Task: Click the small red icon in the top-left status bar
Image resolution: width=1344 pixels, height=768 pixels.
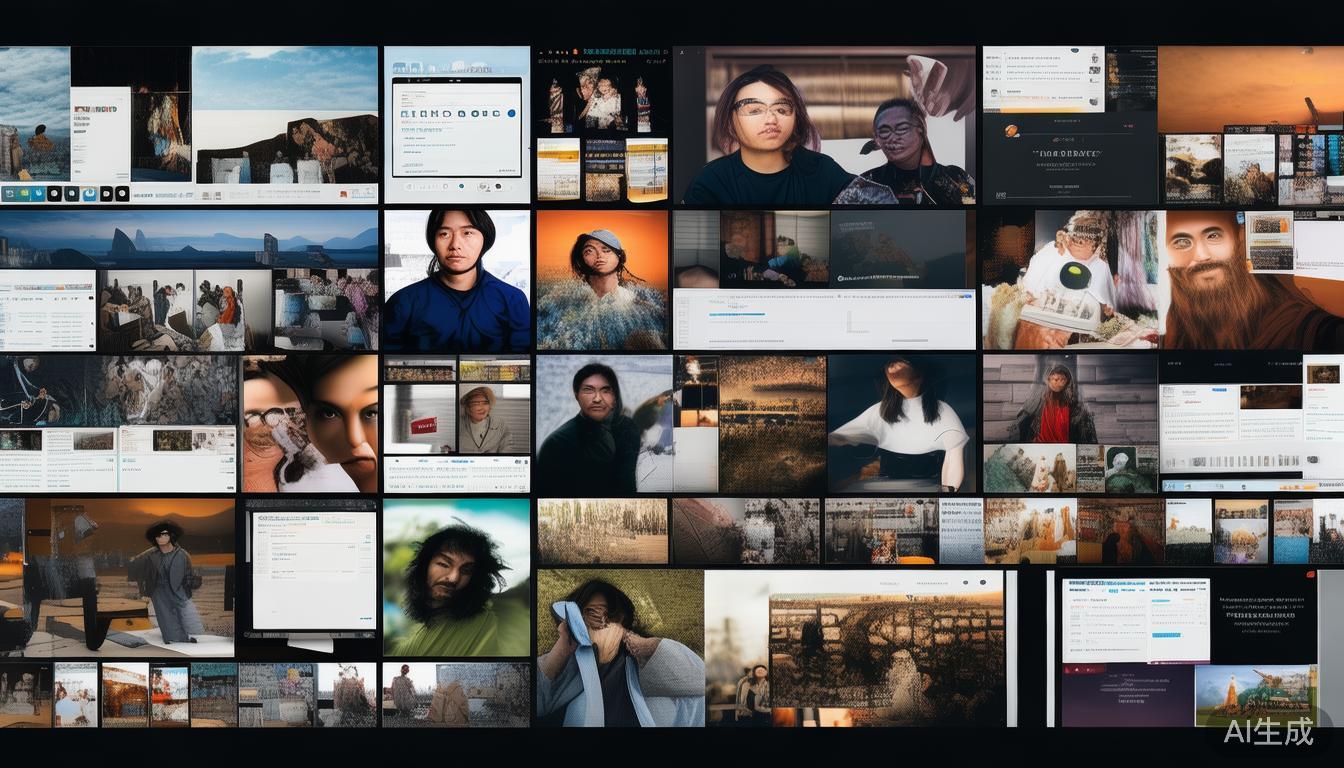Action: click(x=344, y=194)
